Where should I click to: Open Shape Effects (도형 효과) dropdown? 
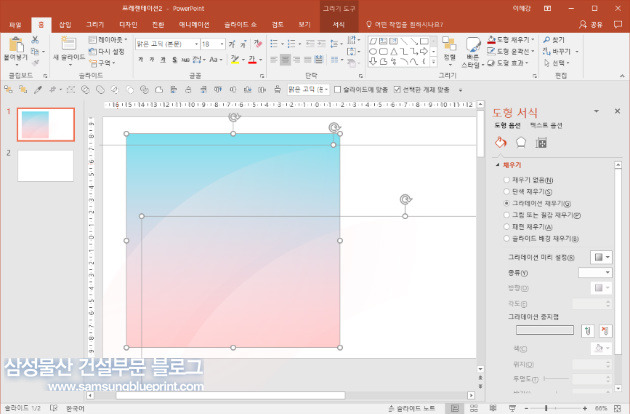click(508, 63)
